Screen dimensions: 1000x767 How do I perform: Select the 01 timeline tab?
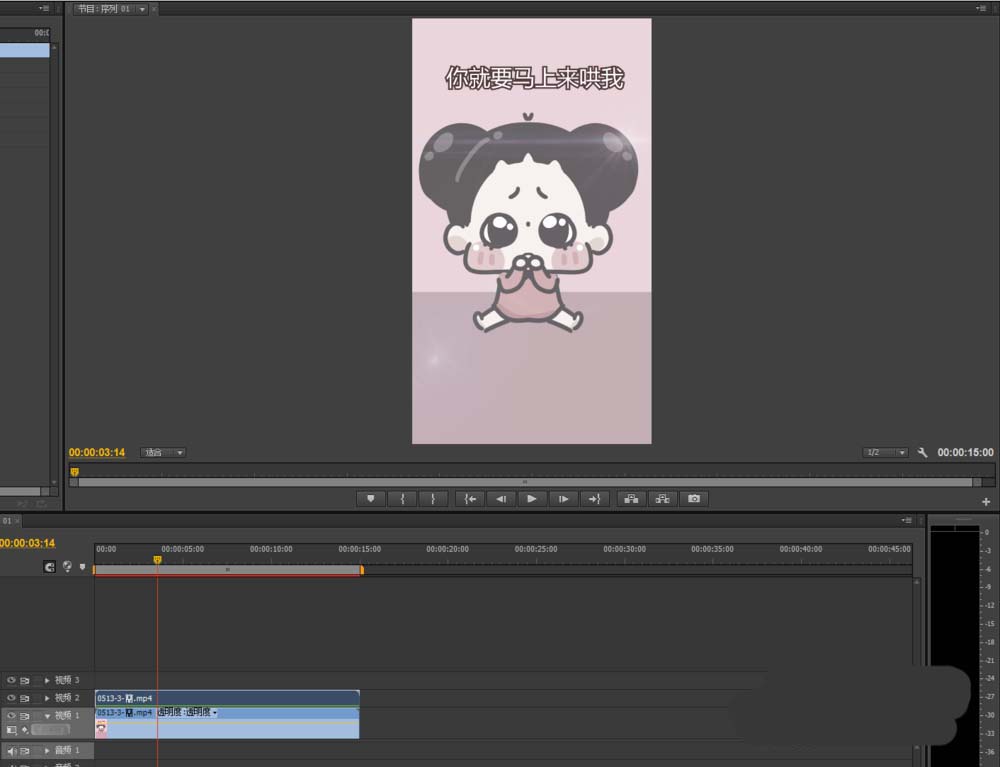pyautogui.click(x=6, y=521)
